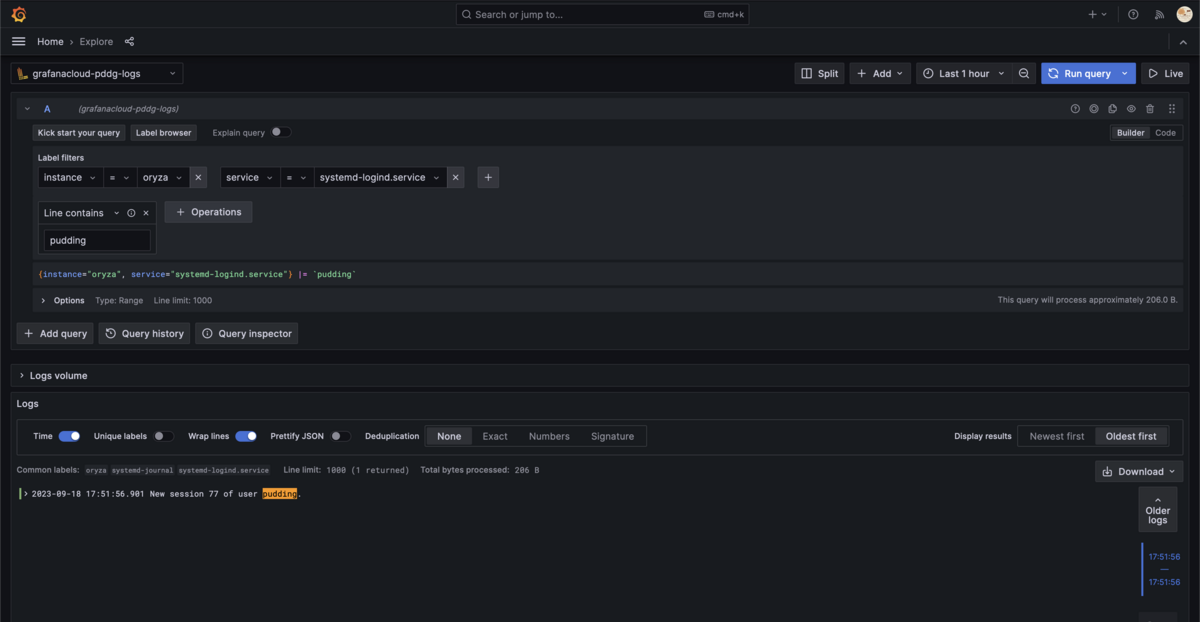This screenshot has width=1200, height=622.
Task: Open the Grafana logo home
Action: (18, 14)
